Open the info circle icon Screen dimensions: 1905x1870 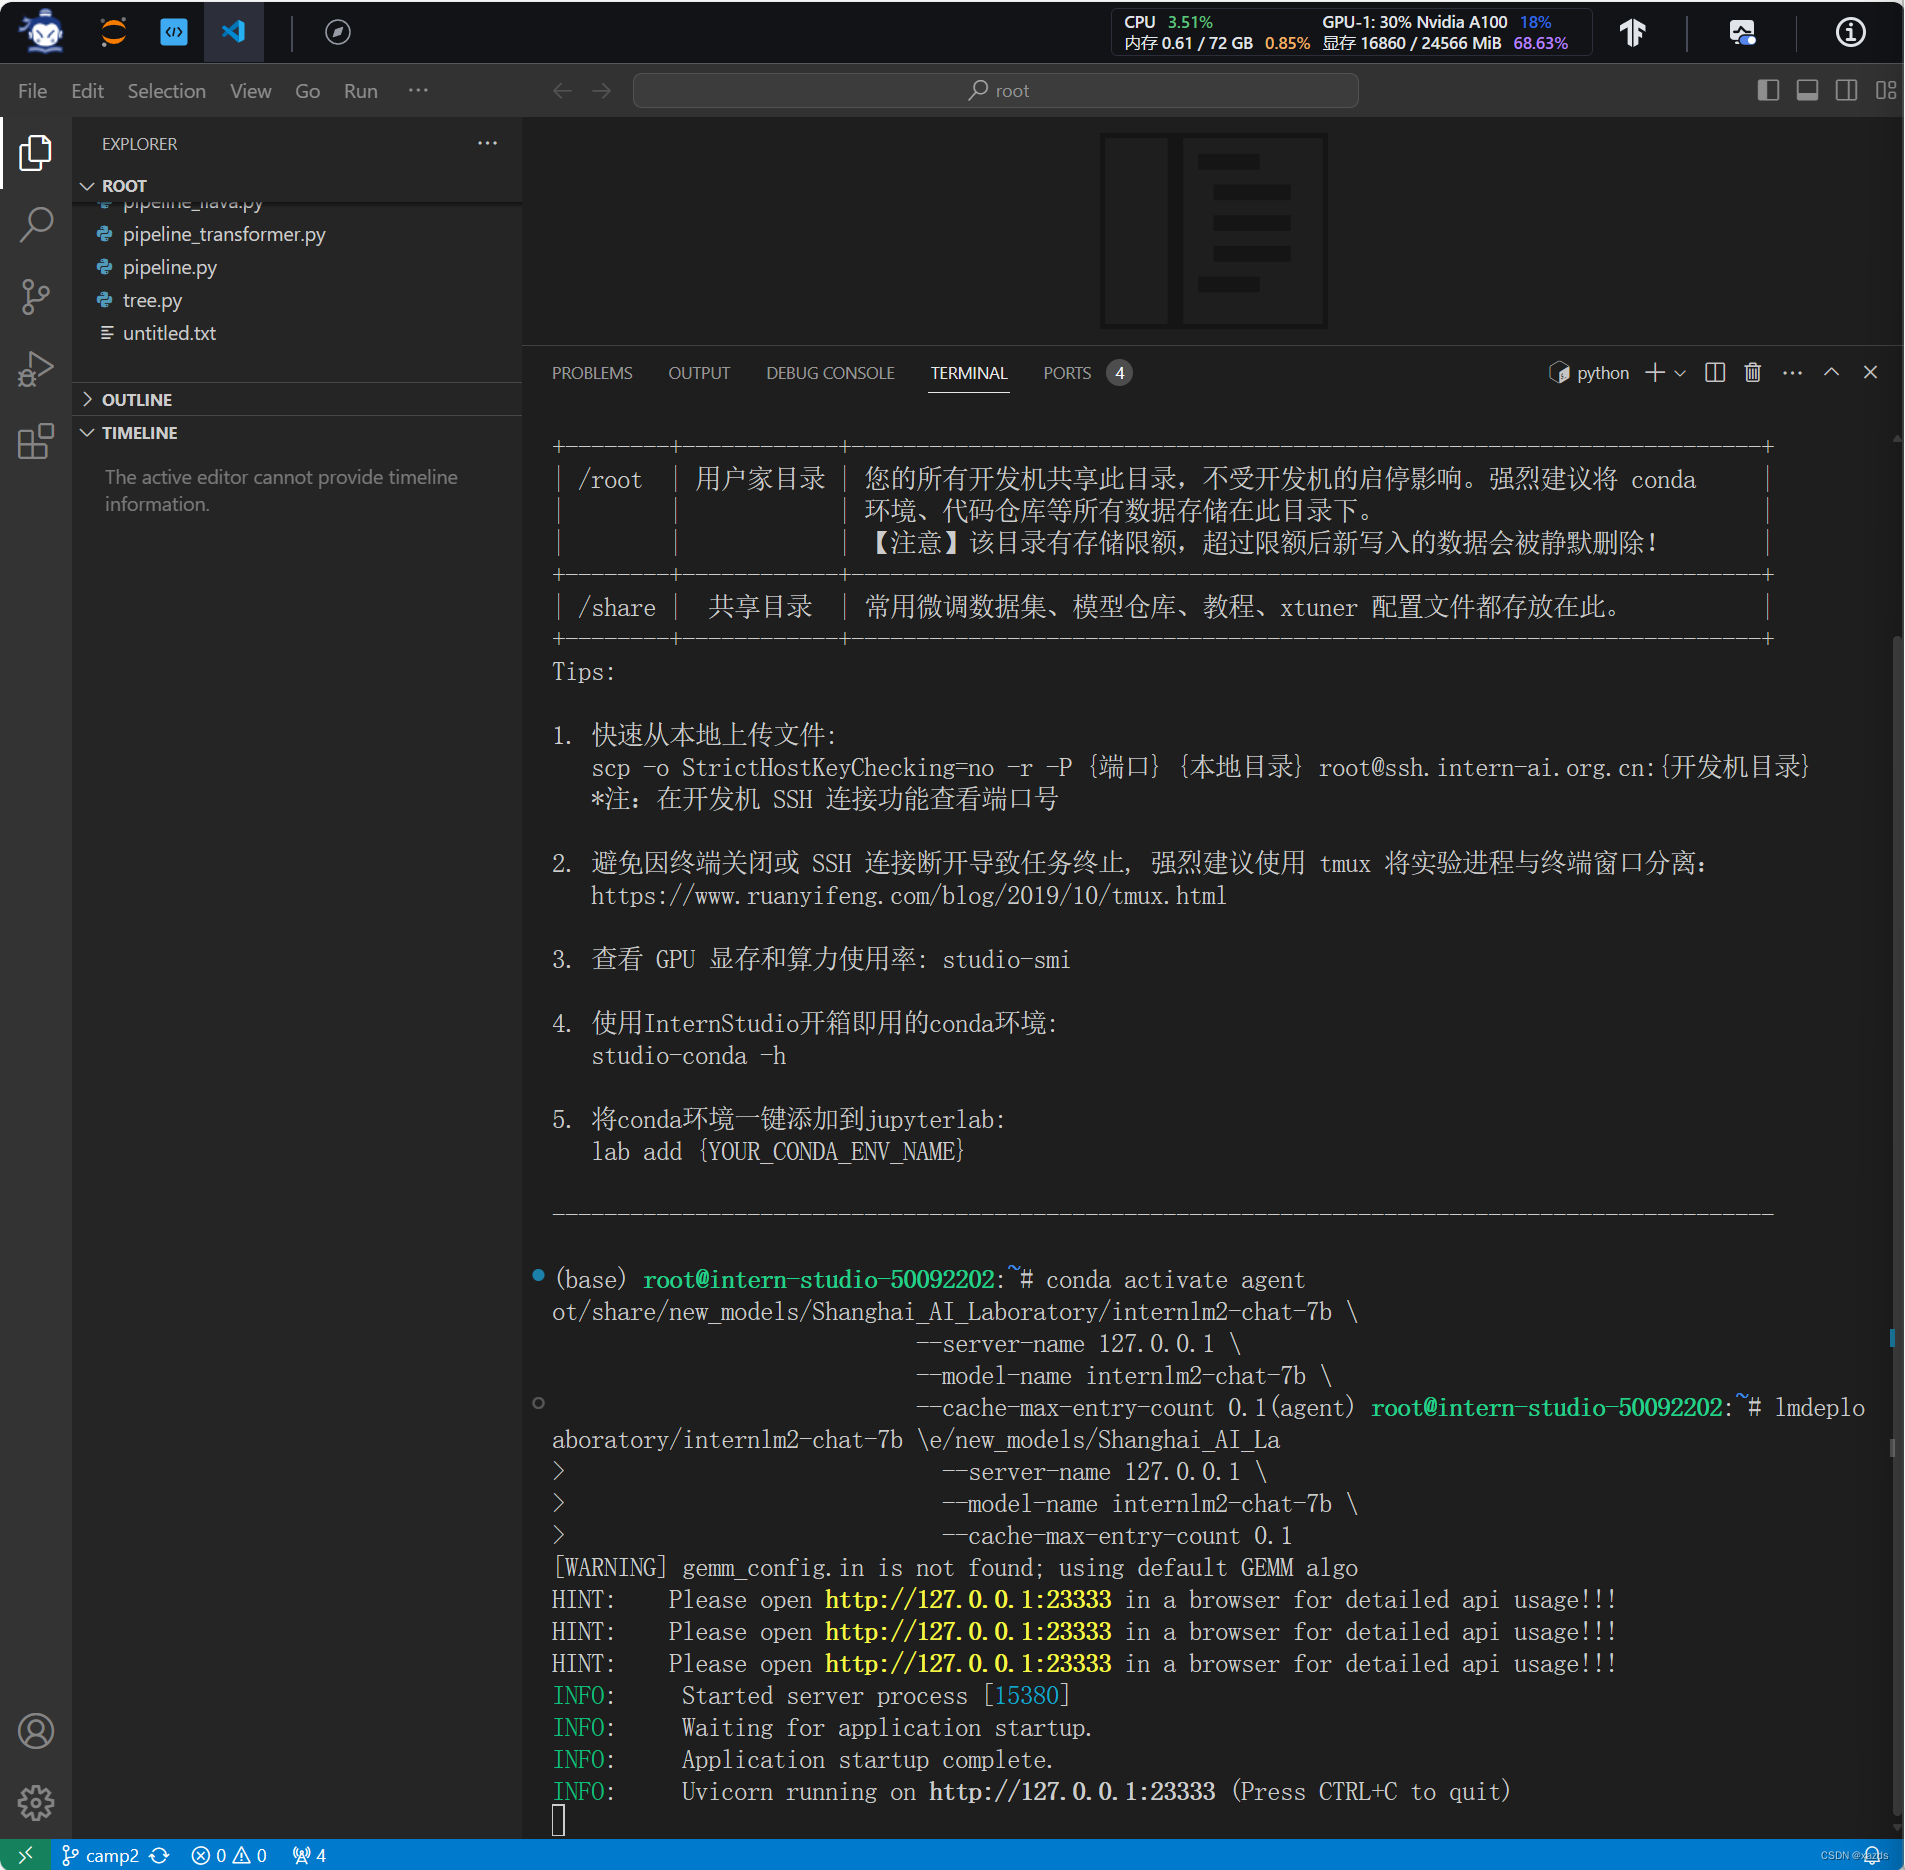(x=1850, y=33)
